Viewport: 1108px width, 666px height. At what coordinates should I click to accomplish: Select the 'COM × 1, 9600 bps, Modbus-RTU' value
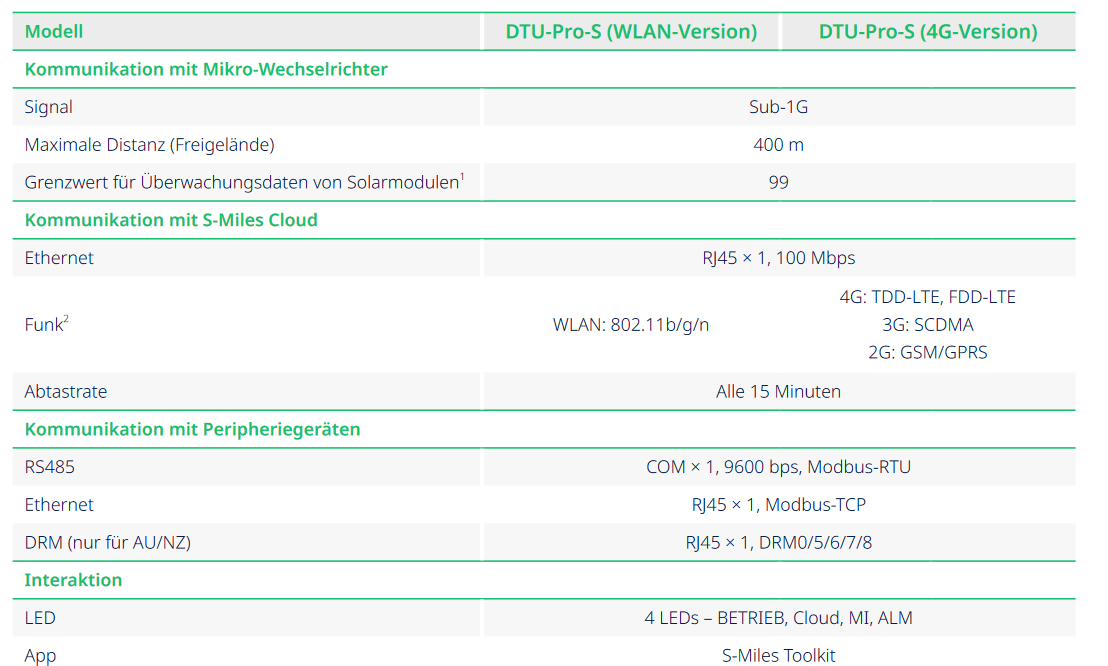pos(778,467)
